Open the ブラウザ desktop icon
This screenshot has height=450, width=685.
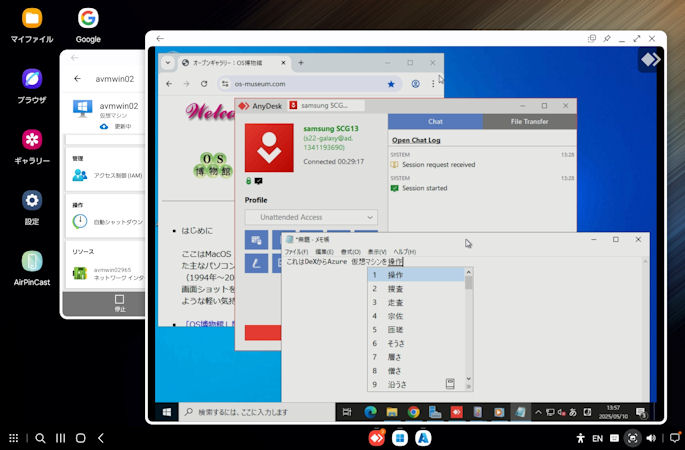[x=32, y=87]
